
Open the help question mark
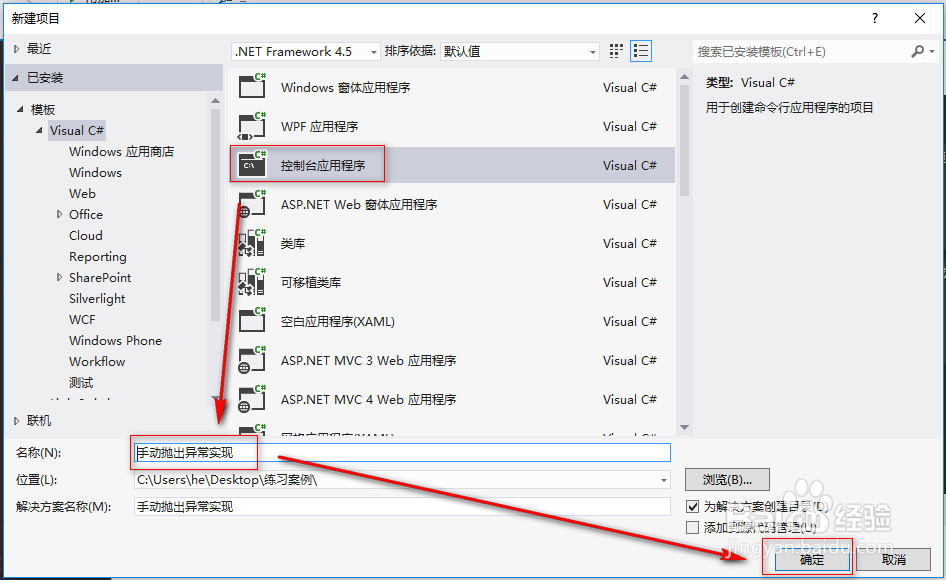tap(875, 18)
